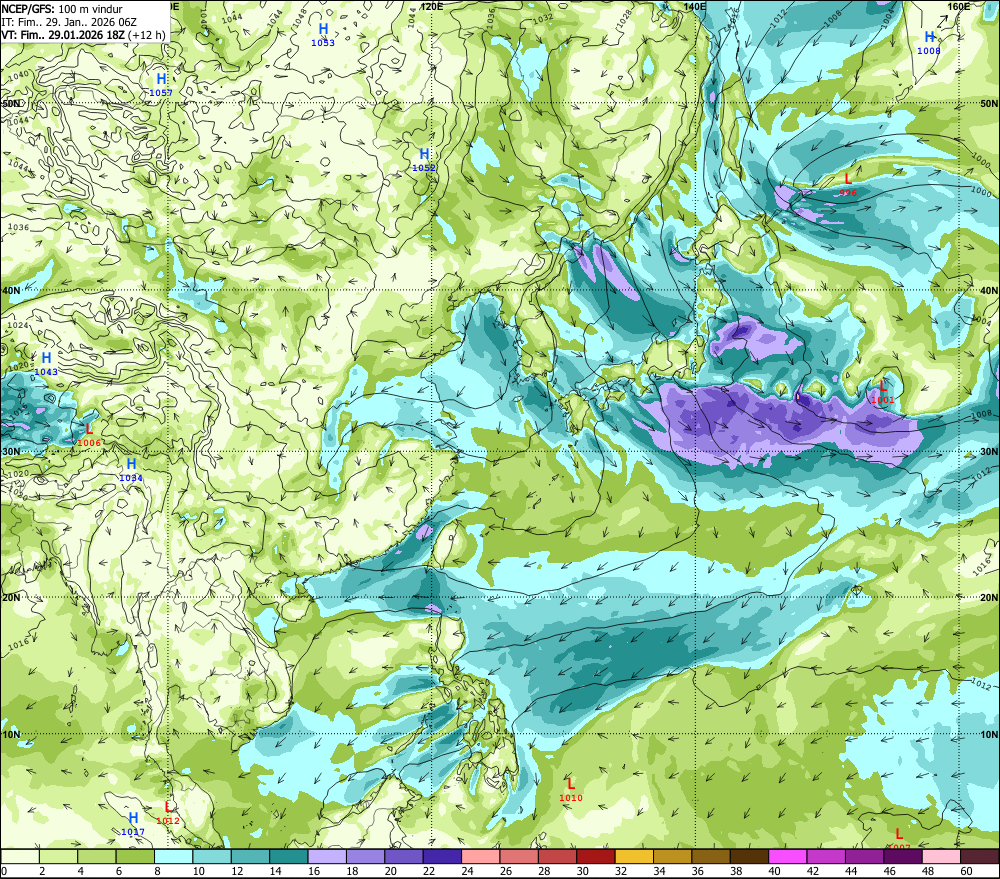Click the H 1052 high pressure marker
Screen dimensions: 1000x879
pos(423,160)
